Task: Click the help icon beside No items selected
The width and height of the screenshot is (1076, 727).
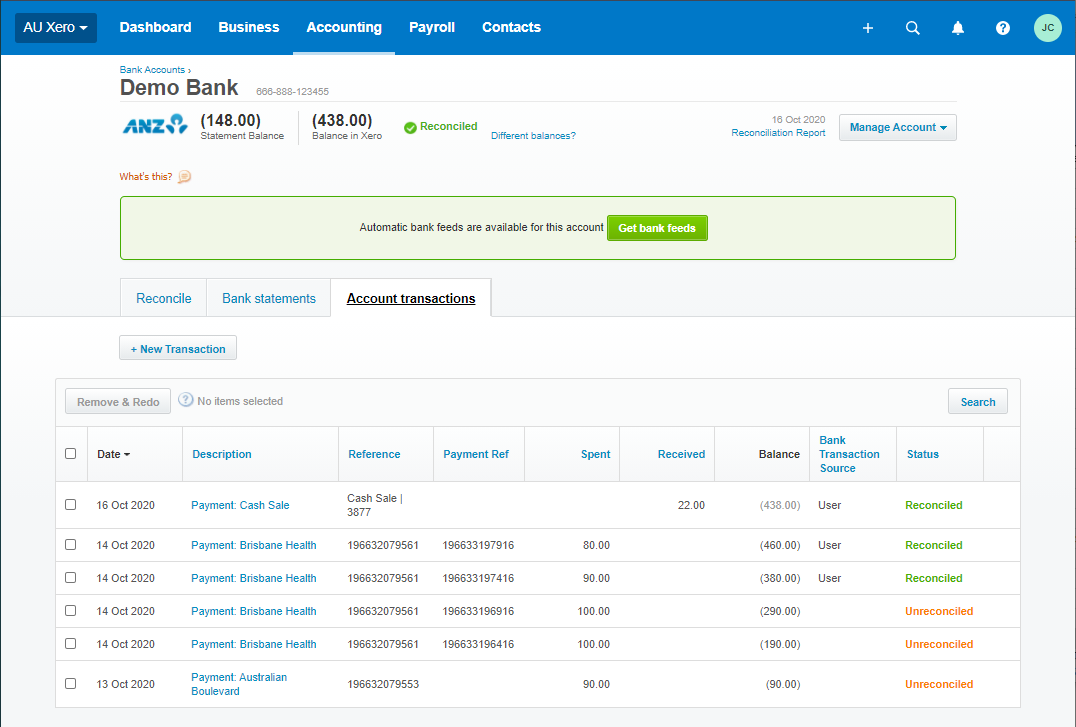Action: [185, 400]
